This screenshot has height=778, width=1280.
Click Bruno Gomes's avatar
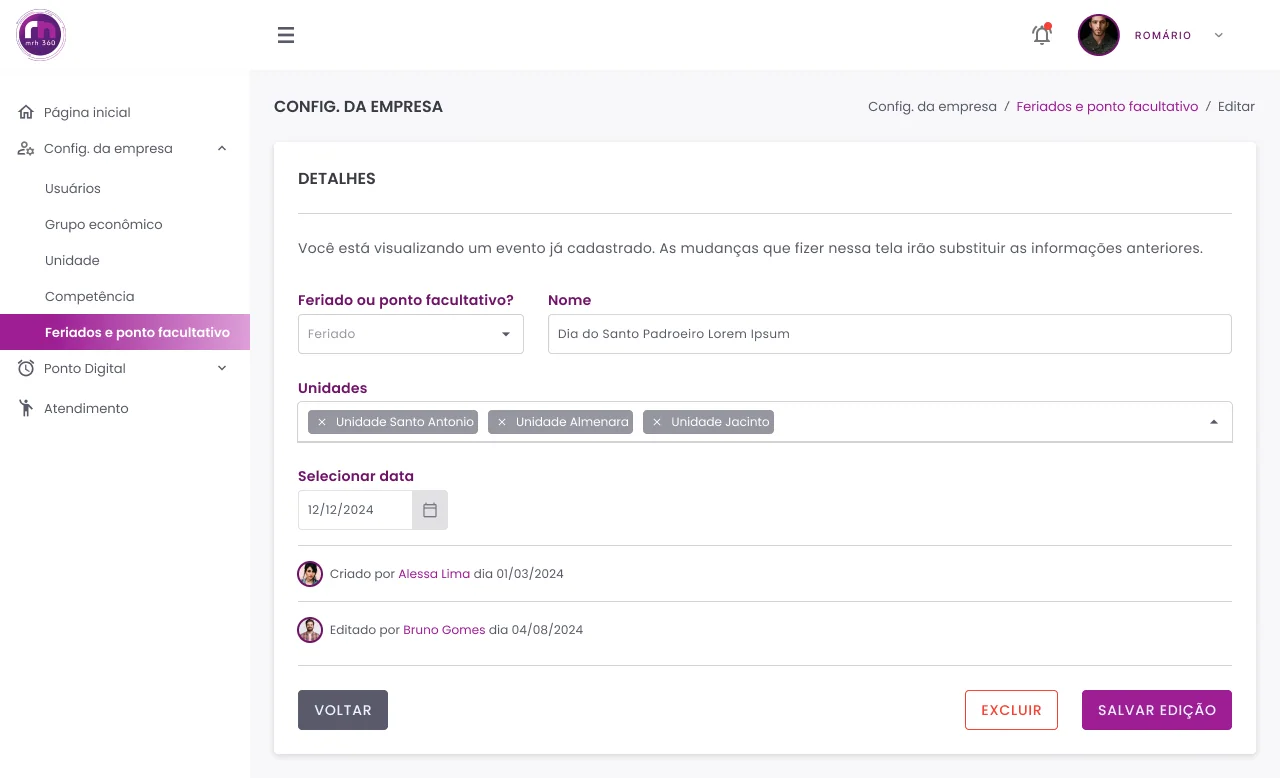(x=310, y=630)
